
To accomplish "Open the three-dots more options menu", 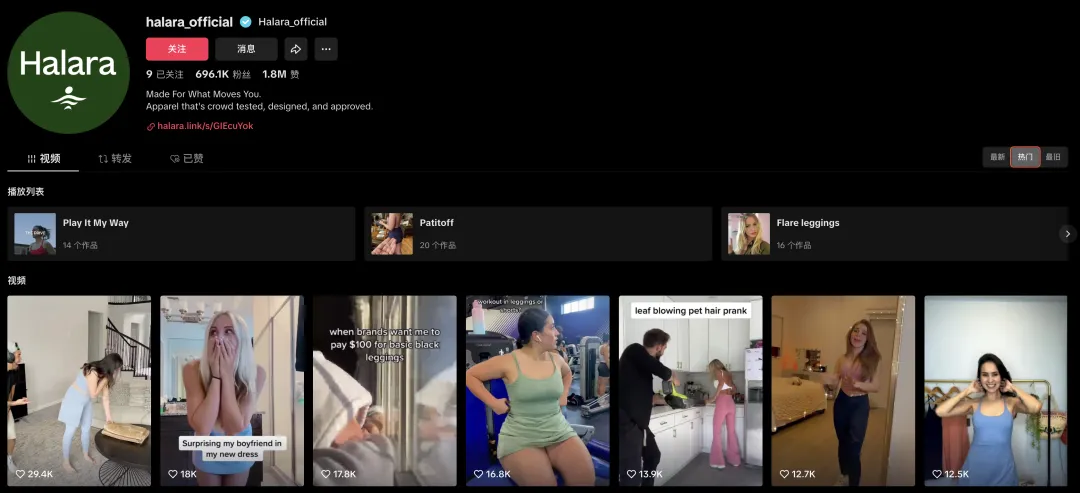I will coord(326,49).
